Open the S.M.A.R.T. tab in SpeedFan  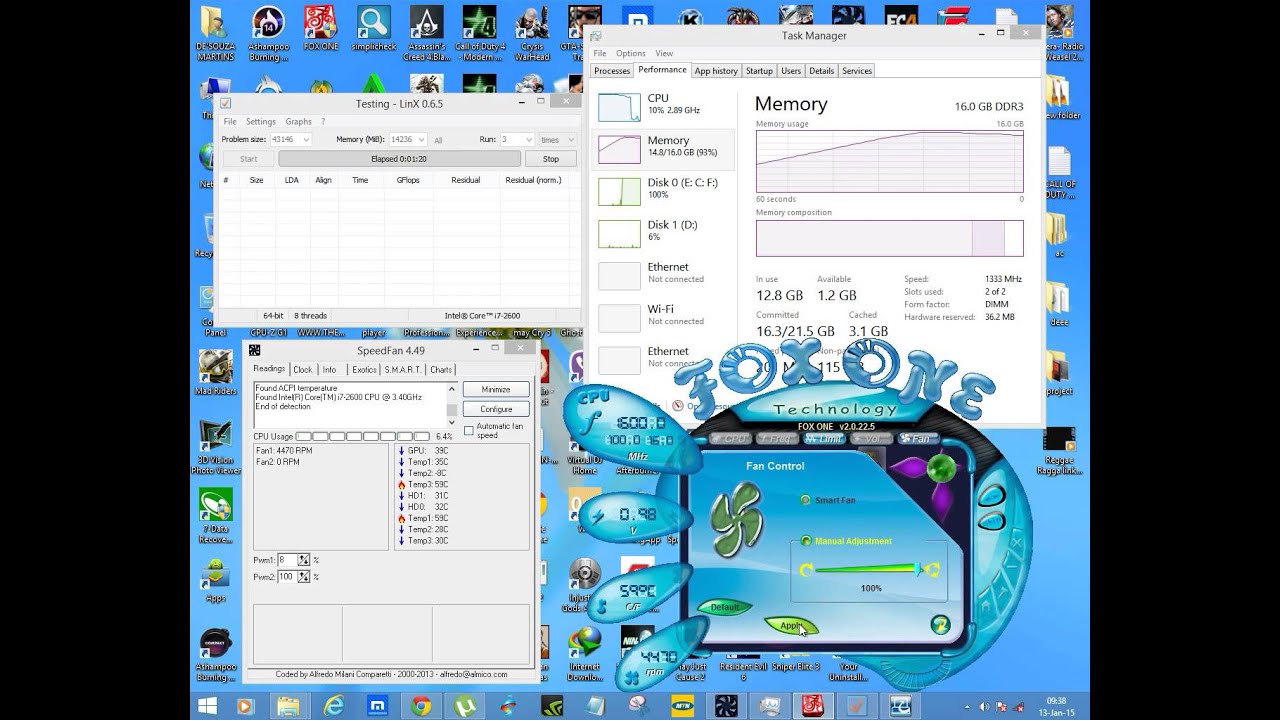click(x=404, y=370)
